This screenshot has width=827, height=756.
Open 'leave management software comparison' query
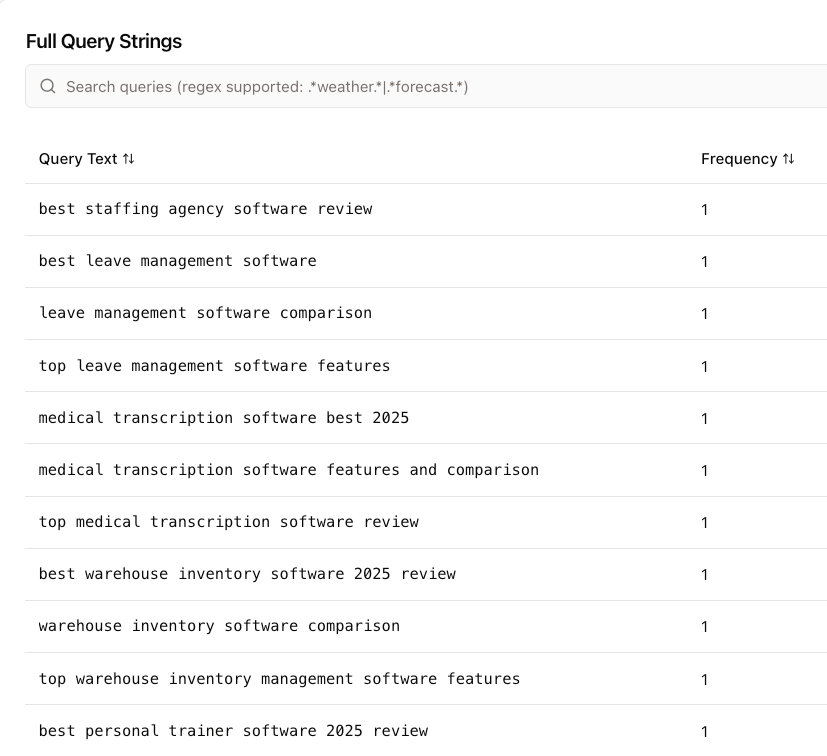pyautogui.click(x=205, y=313)
